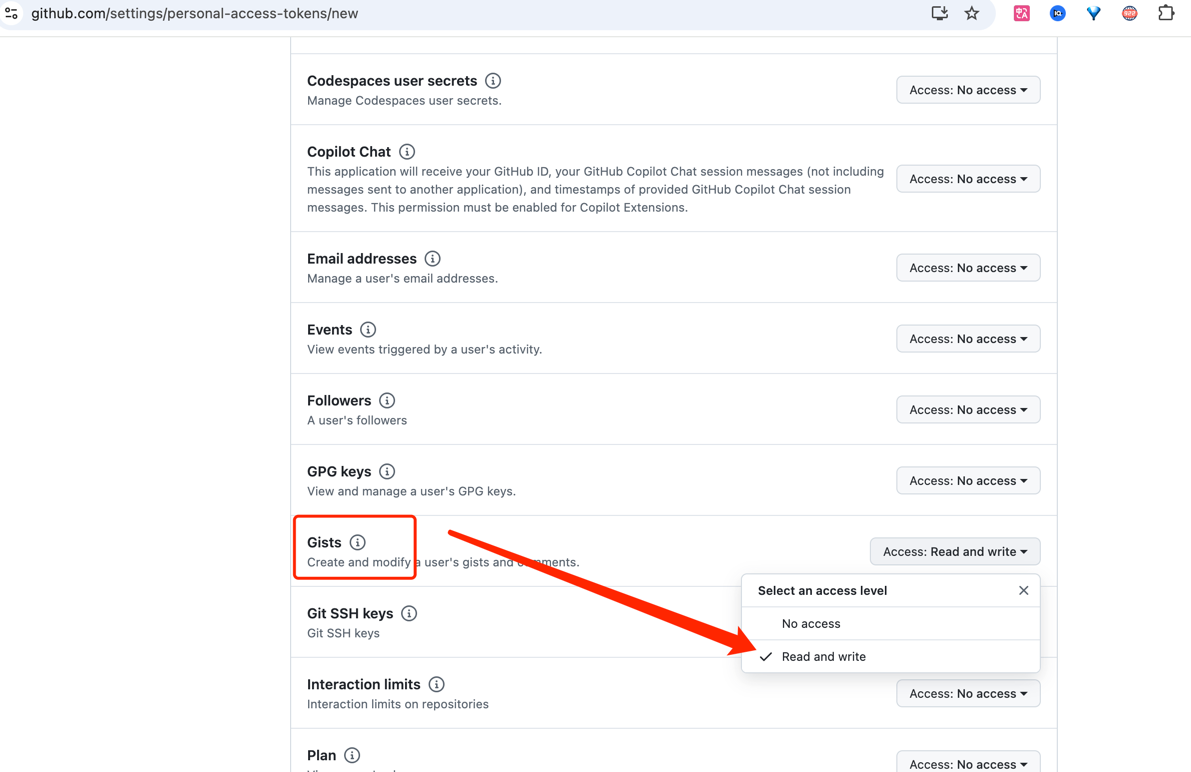Open Email addresses access dropdown
This screenshot has height=772, width=1191.
click(968, 267)
